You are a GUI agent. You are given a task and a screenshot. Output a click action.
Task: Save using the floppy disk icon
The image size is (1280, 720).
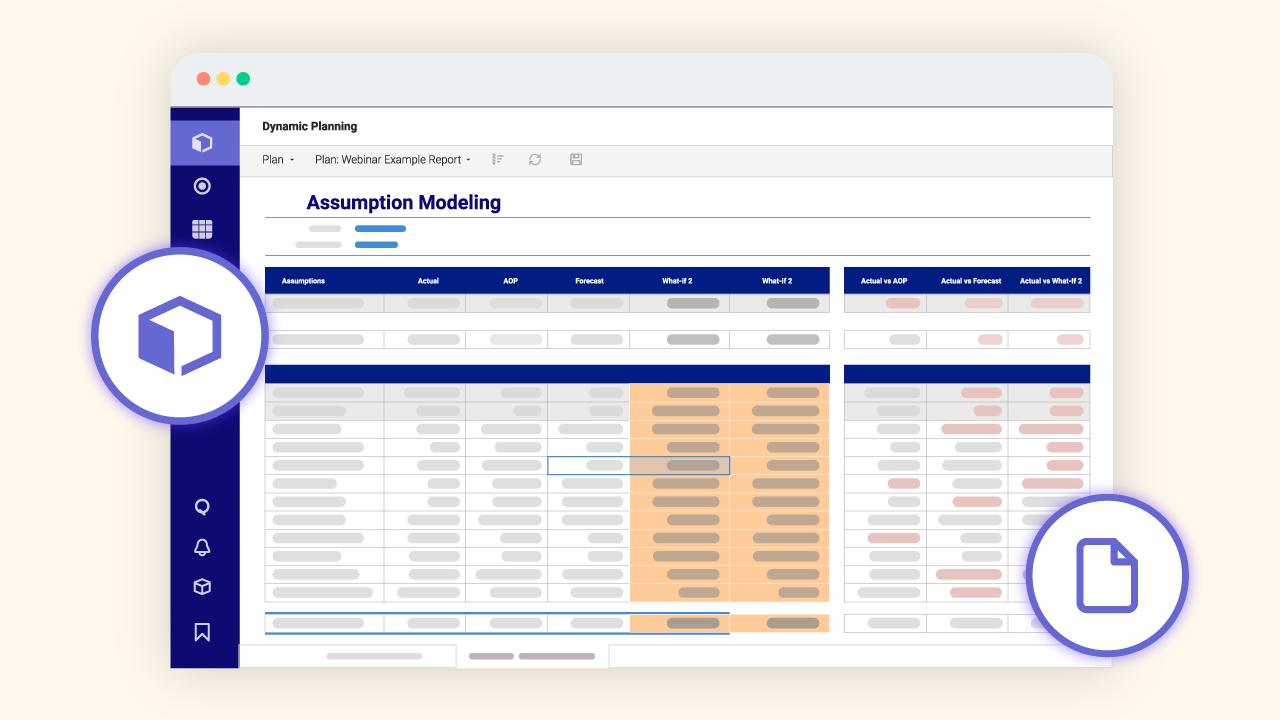coord(576,159)
